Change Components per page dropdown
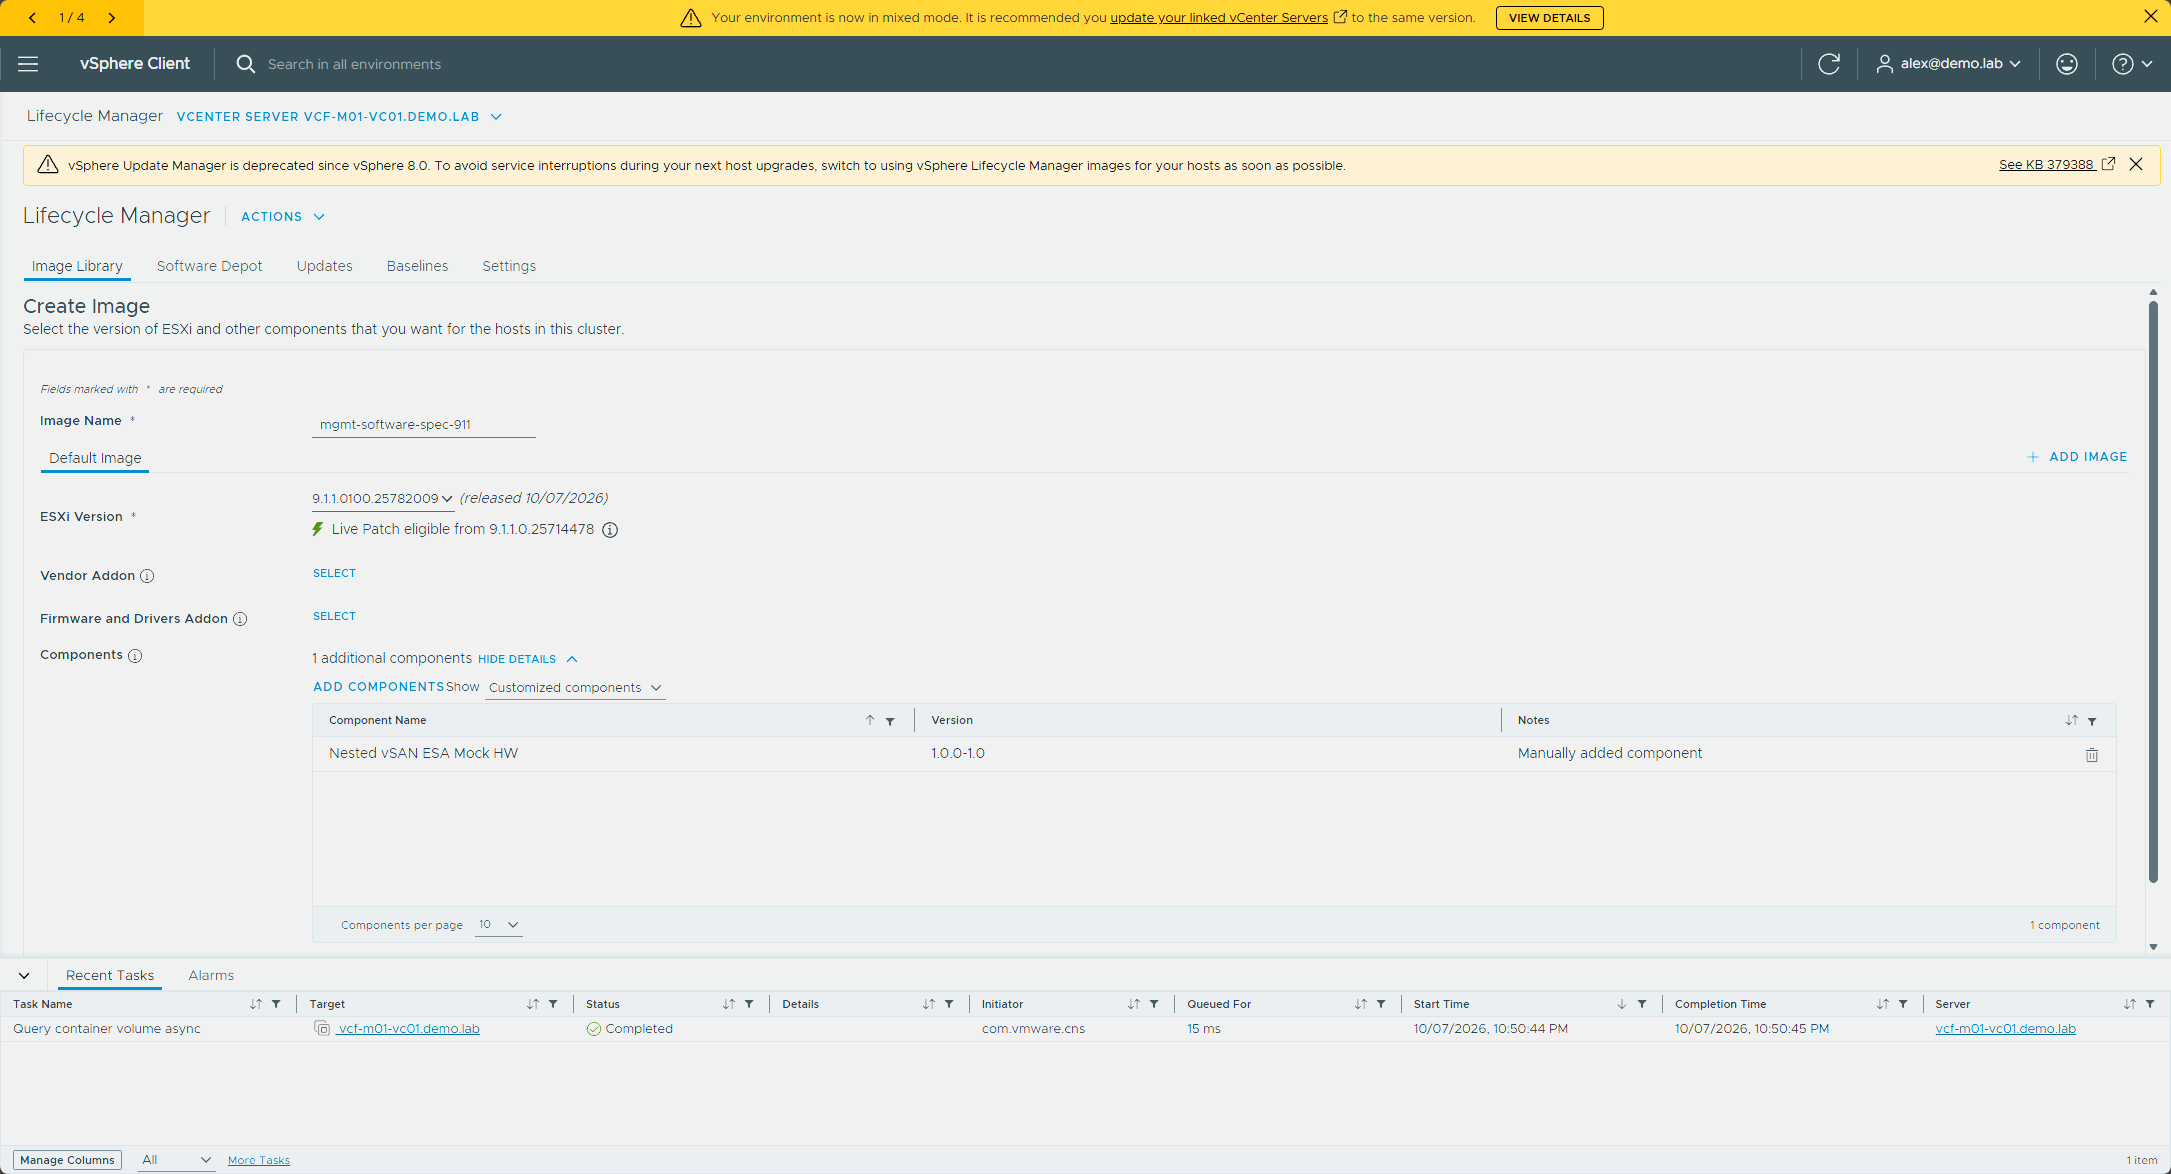The width and height of the screenshot is (2171, 1174). [498, 925]
